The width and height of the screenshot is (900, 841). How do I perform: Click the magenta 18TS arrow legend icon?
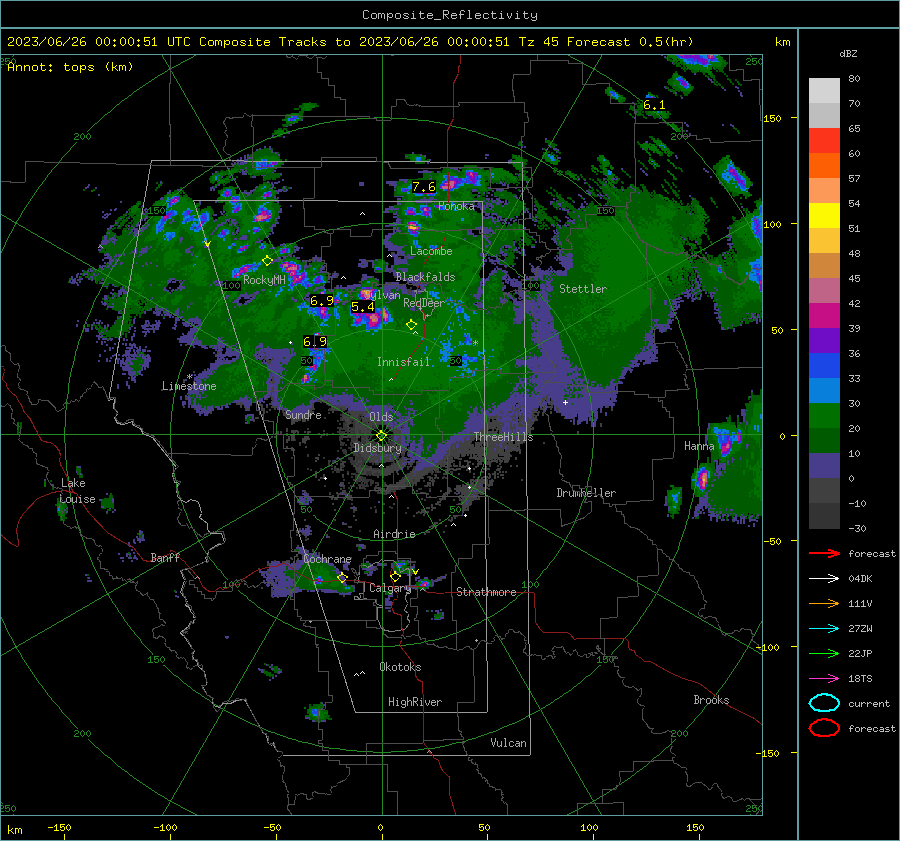tap(824, 679)
